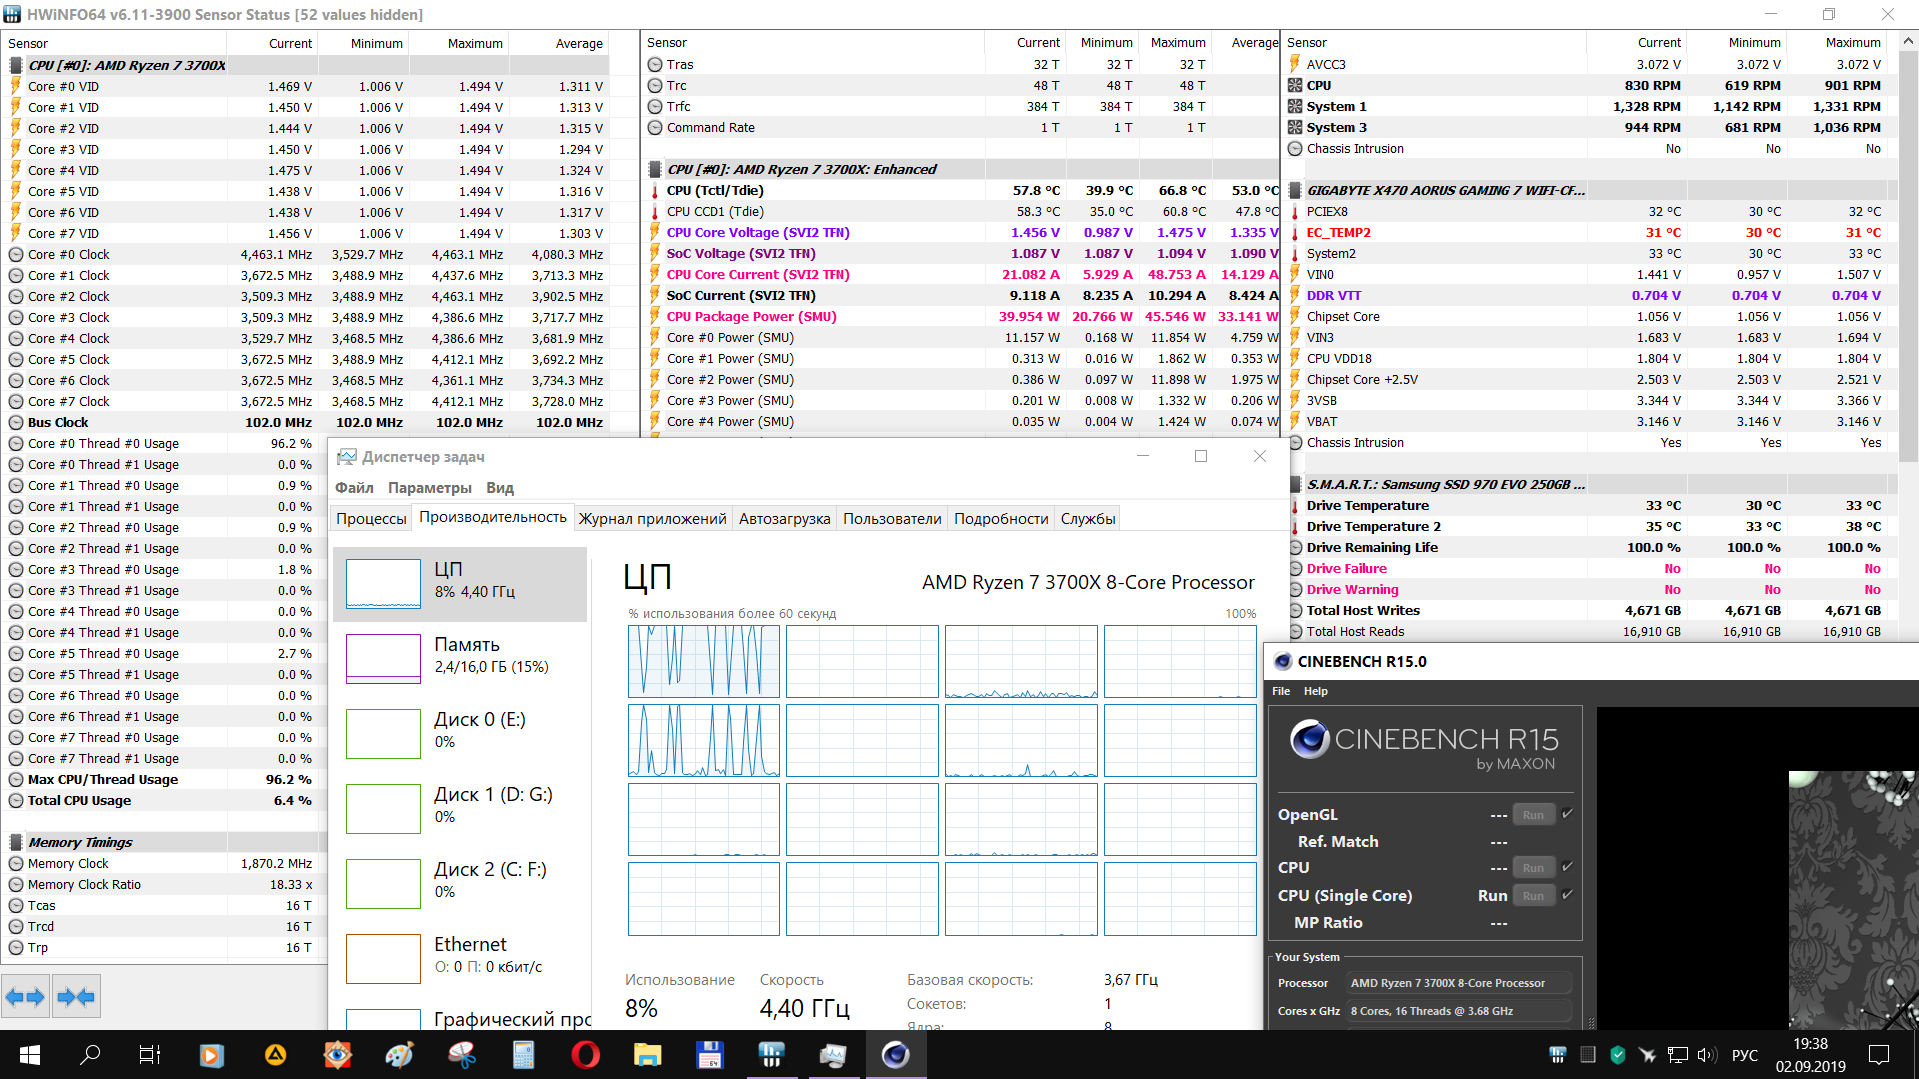Viewport: 1919px width, 1079px height.
Task: Click the icon beside Total CPU Usage
Action: [x=16, y=800]
